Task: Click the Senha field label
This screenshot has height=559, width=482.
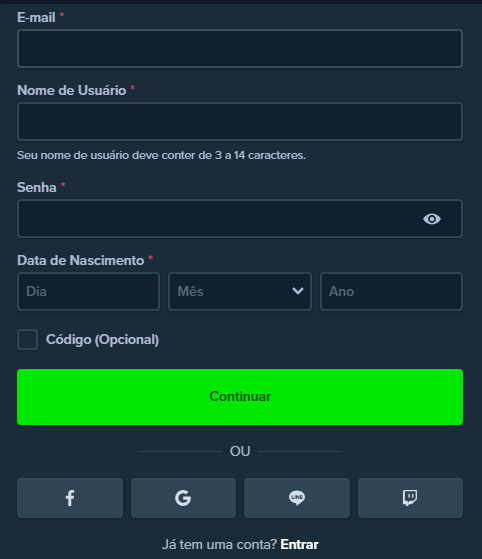Action: pyautogui.click(x=37, y=187)
